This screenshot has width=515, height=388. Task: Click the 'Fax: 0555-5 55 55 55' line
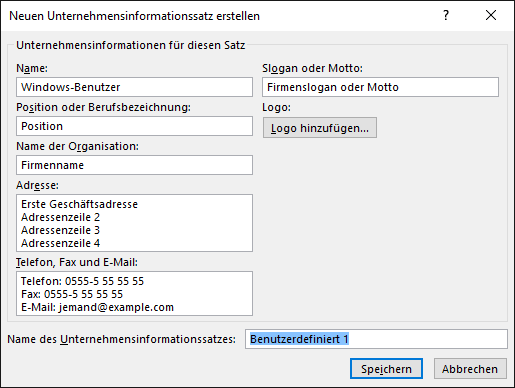[x=72, y=294]
